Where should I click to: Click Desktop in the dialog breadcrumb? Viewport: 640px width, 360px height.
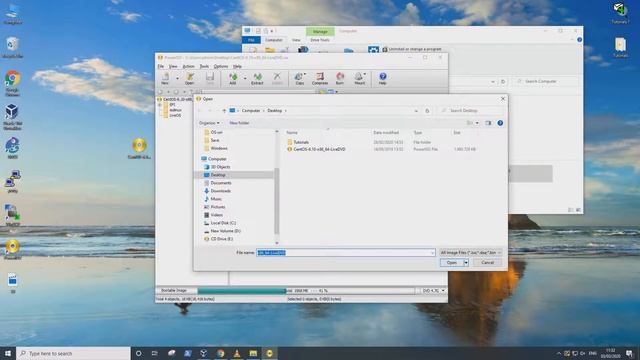(275, 111)
